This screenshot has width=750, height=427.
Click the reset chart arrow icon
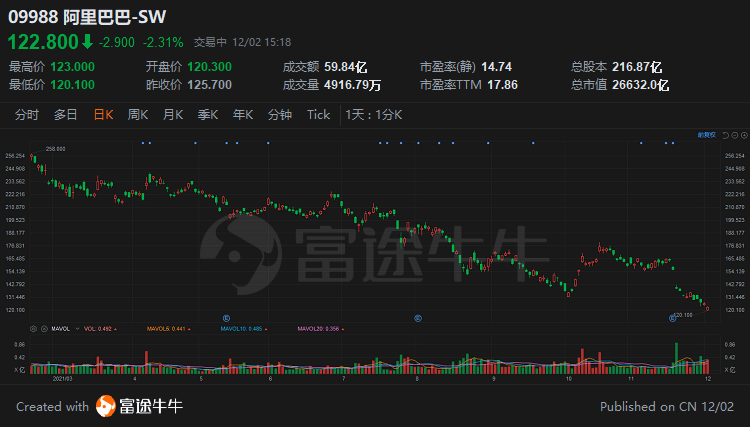[x=726, y=135]
